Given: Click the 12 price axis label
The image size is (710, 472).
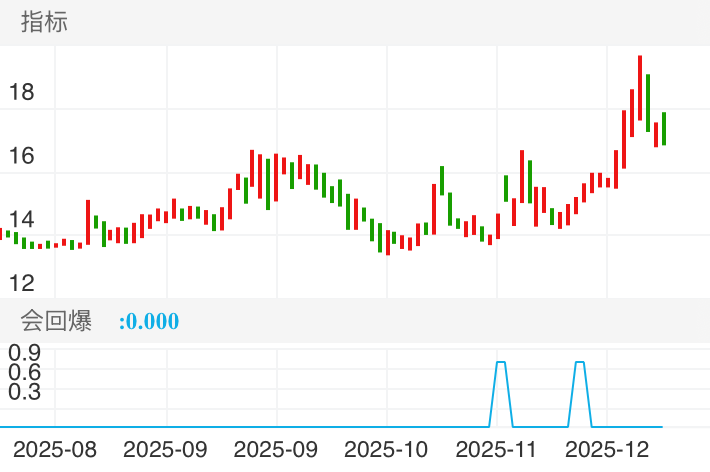Looking at the screenshot, I should pos(21,283).
